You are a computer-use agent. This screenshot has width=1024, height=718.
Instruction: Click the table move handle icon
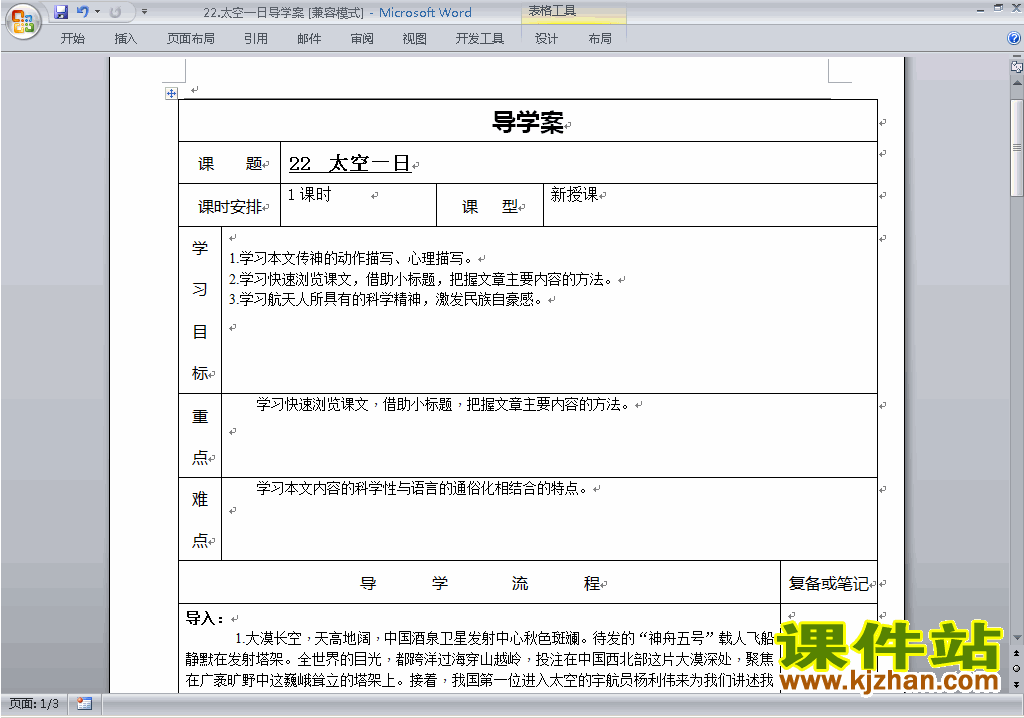[x=171, y=93]
